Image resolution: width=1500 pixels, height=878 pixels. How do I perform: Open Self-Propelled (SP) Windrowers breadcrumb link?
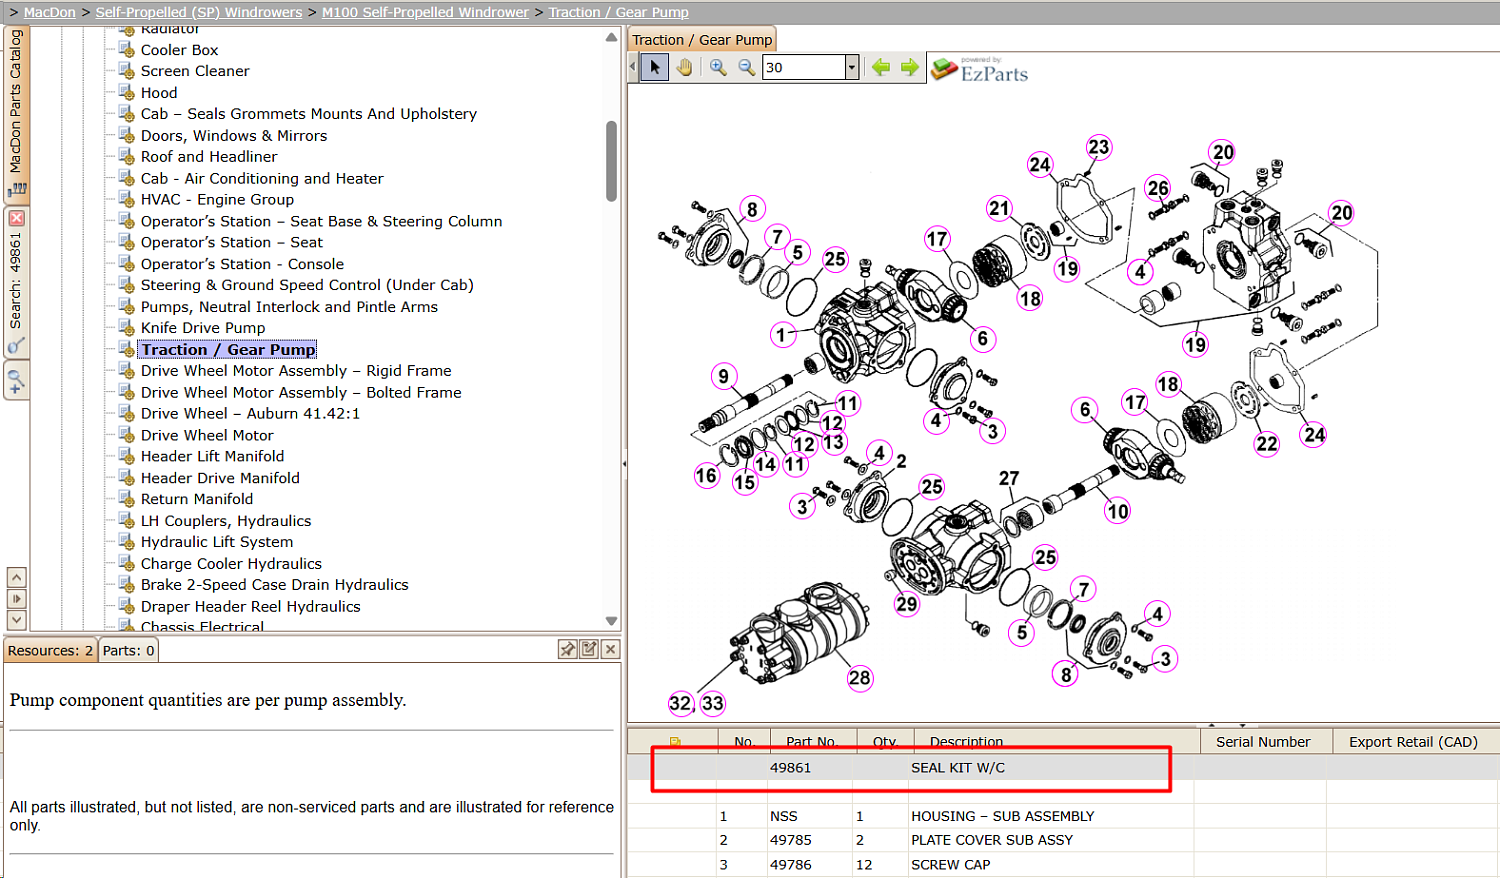coord(199,12)
